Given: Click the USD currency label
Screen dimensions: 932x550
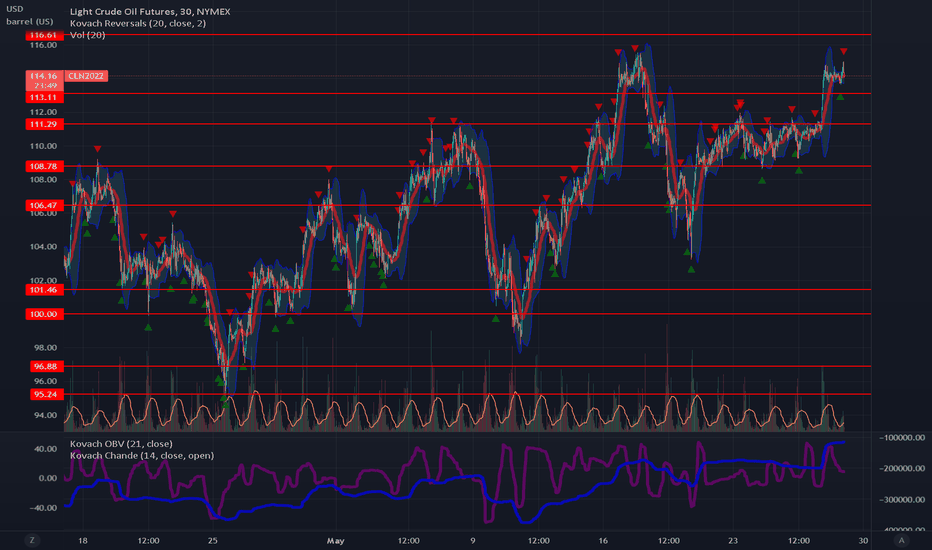Looking at the screenshot, I should coord(14,9).
